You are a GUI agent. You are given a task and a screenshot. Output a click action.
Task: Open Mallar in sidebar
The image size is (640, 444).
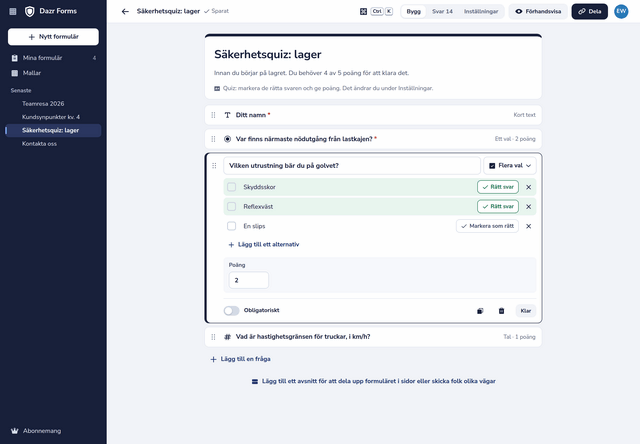[53, 73]
